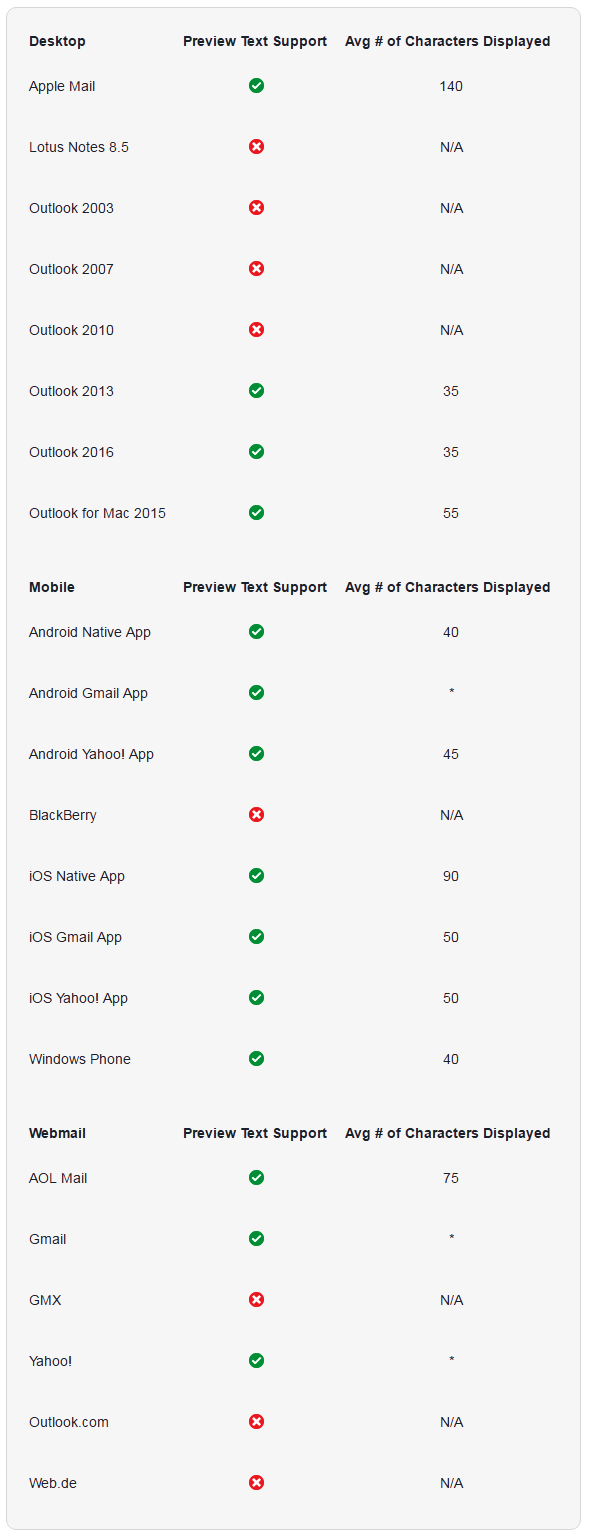Click the green check for AOL Mail
The height and width of the screenshot is (1539, 589).
coord(256,1178)
